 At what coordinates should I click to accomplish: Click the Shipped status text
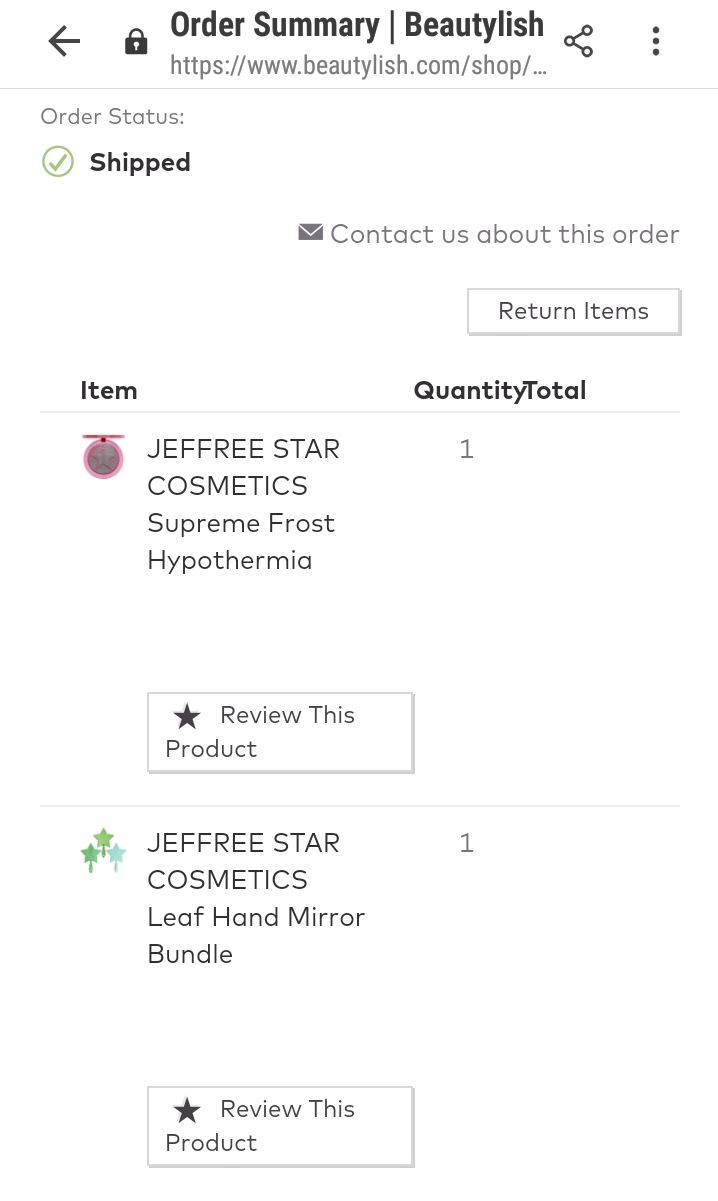click(140, 162)
